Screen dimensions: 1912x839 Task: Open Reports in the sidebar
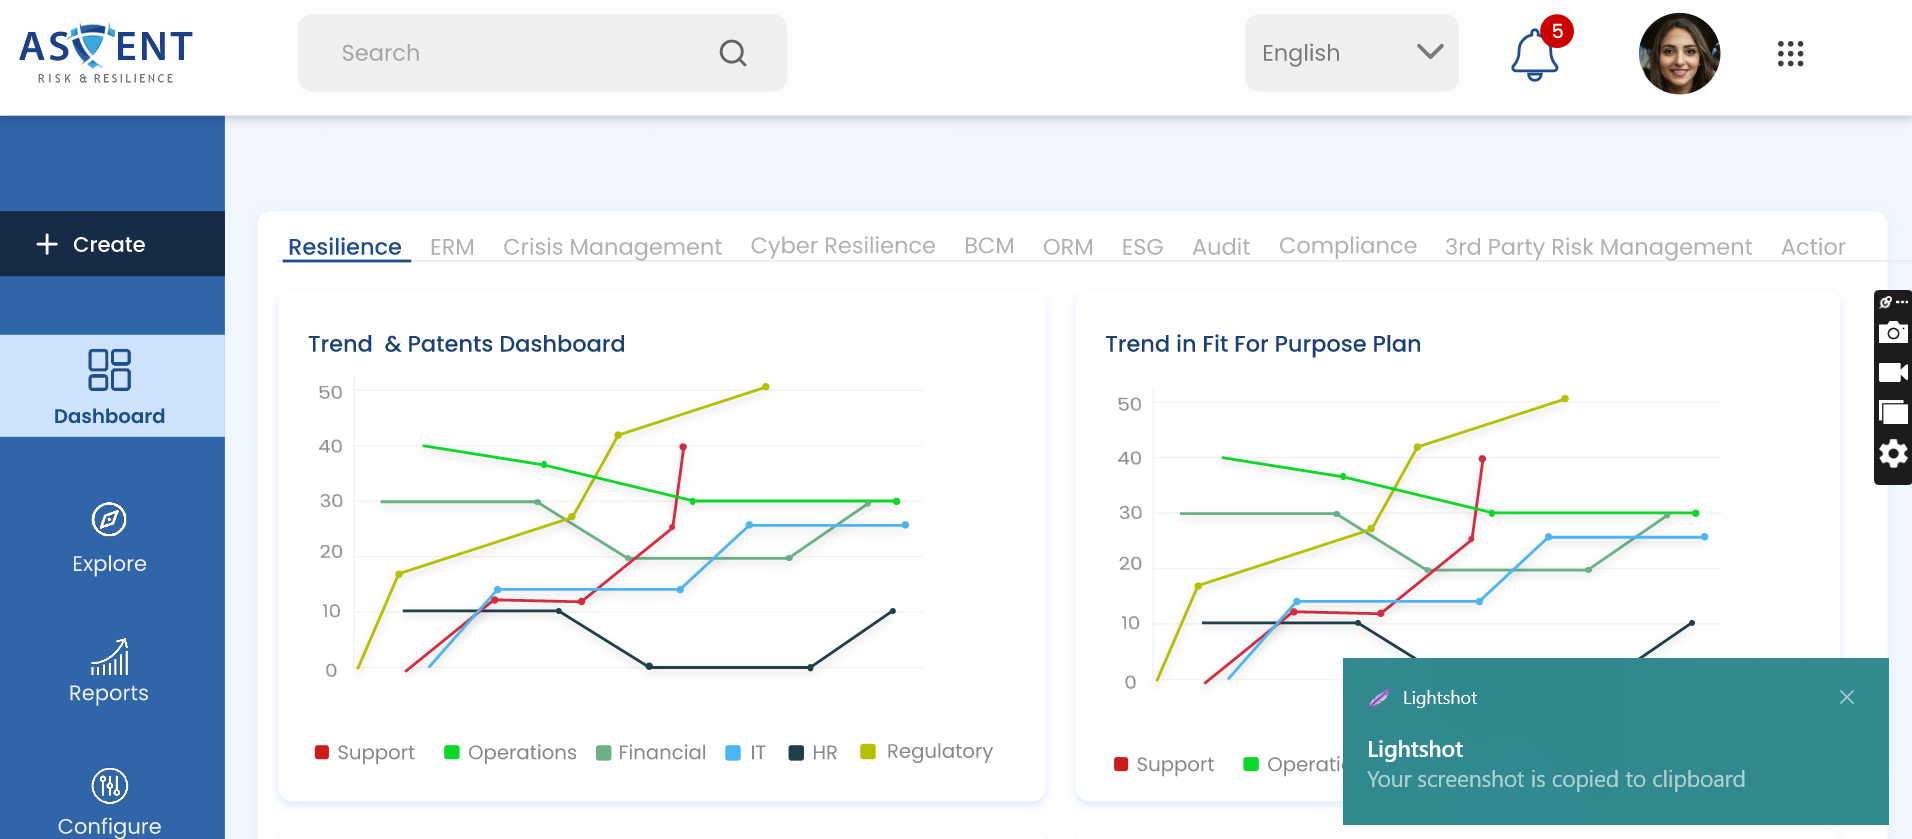109,673
